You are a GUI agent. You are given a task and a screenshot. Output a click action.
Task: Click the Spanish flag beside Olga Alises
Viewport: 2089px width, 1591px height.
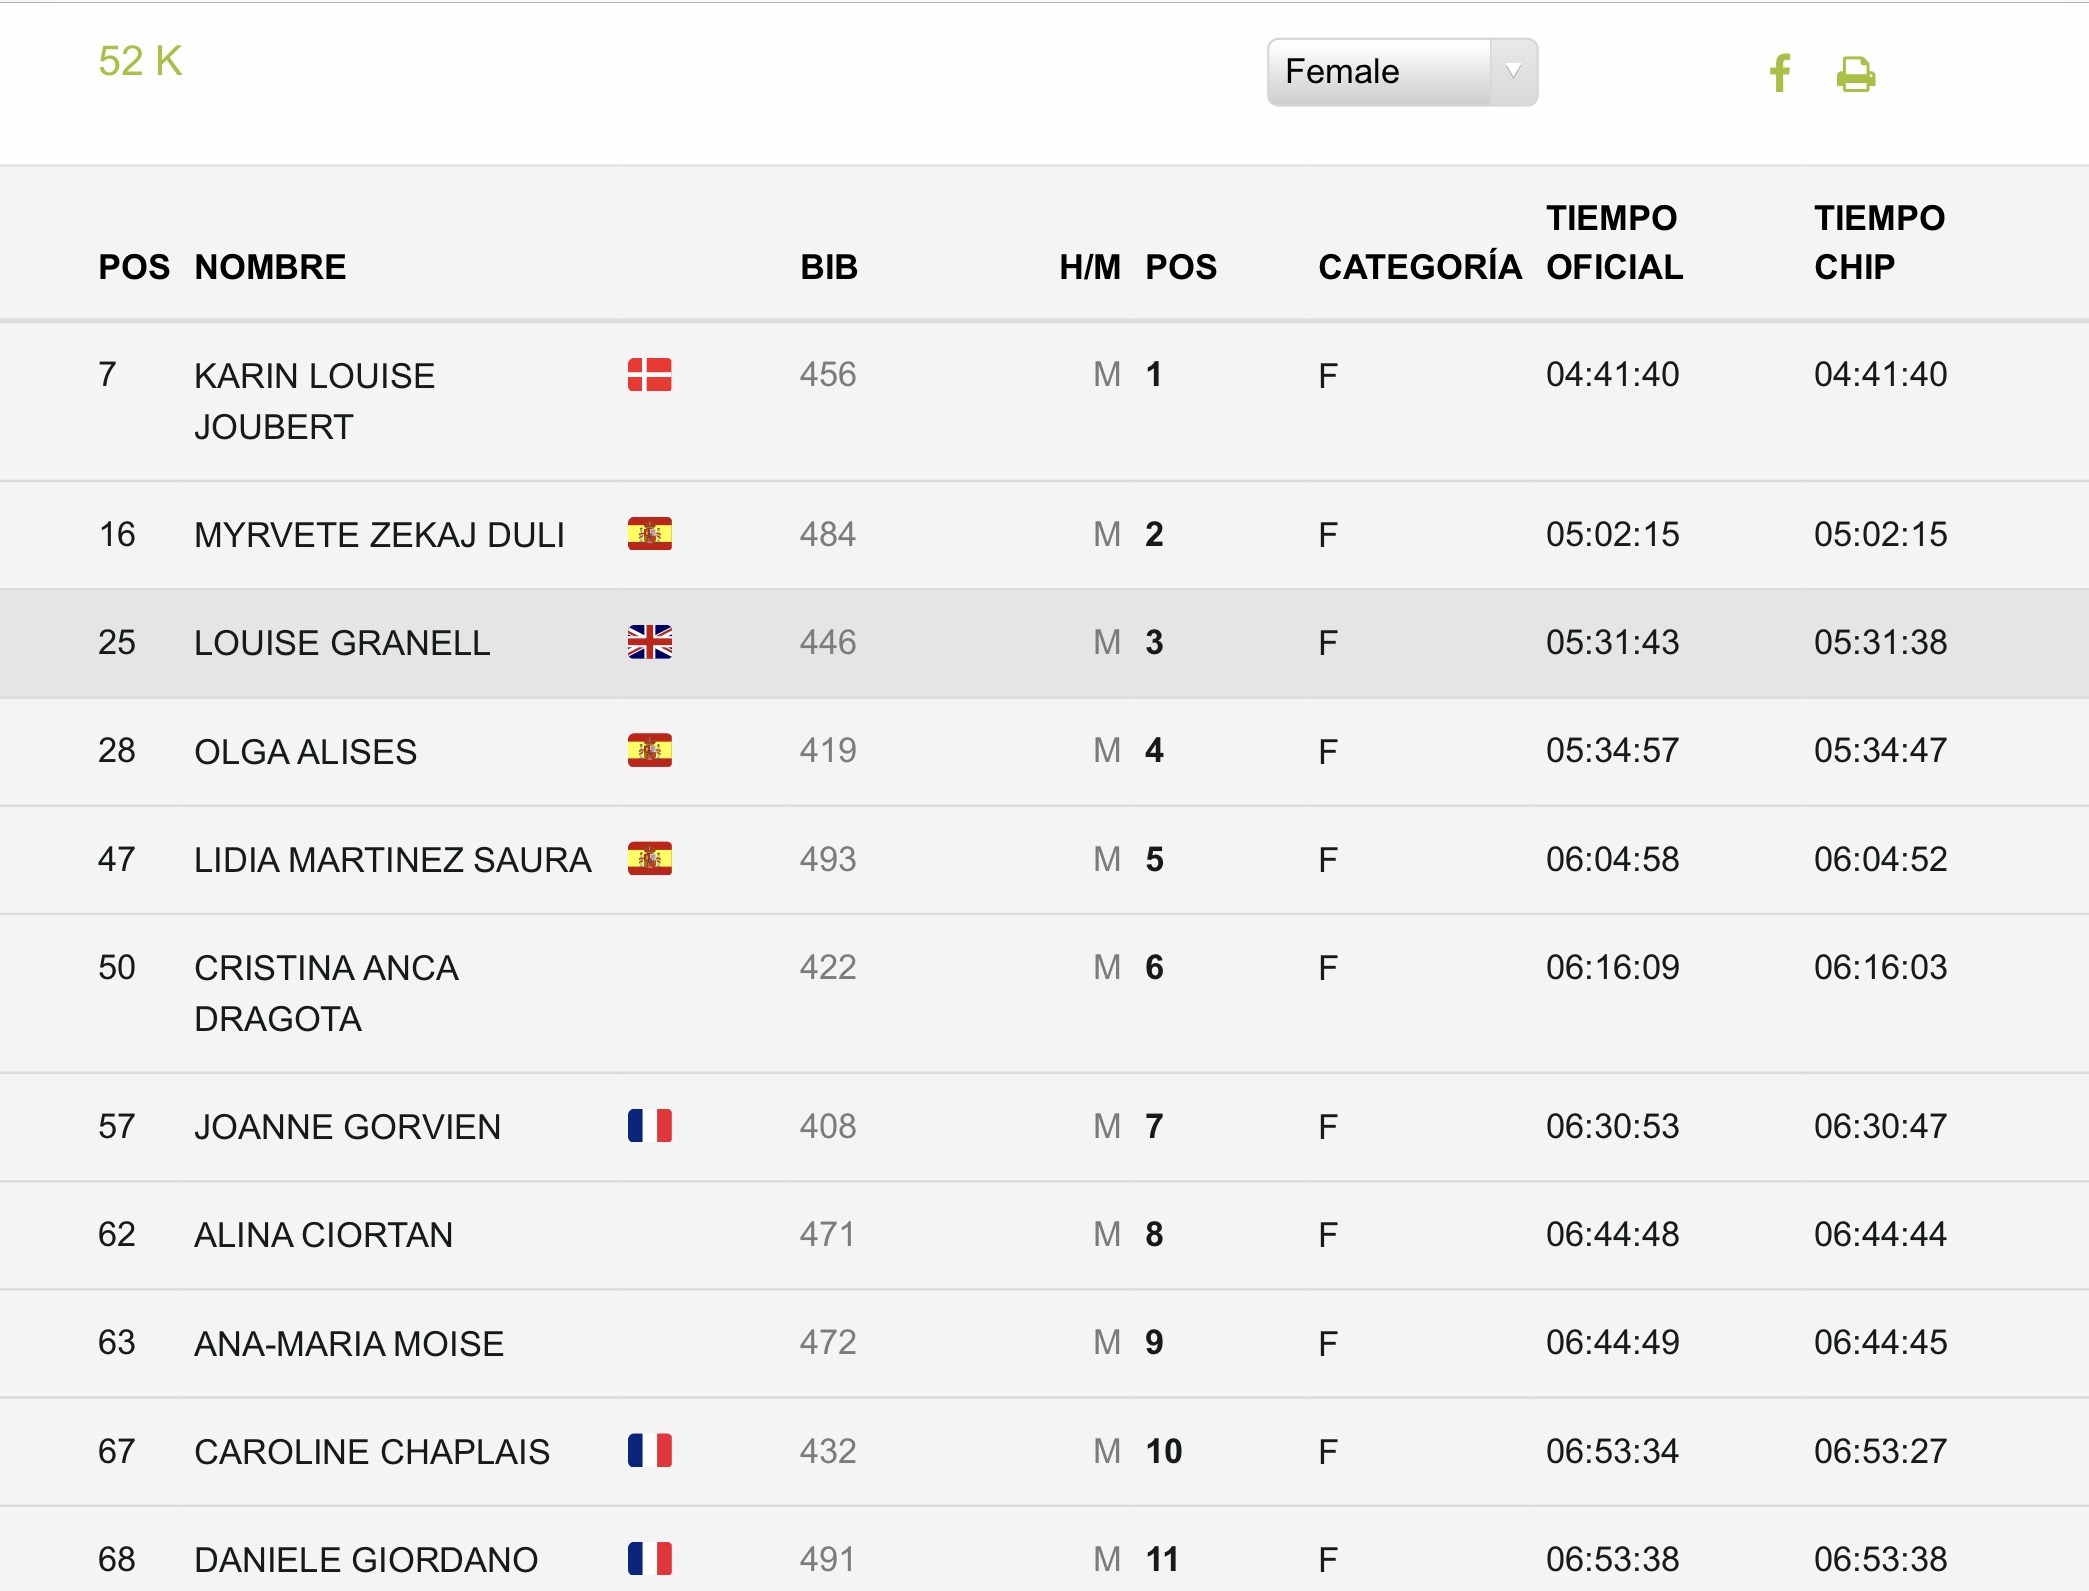(650, 750)
